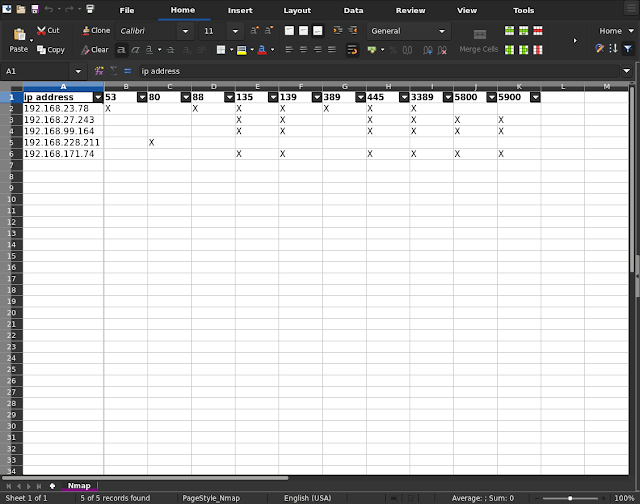Select cell containing 192.168.228.211
This screenshot has width=640, height=504.
click(62, 142)
